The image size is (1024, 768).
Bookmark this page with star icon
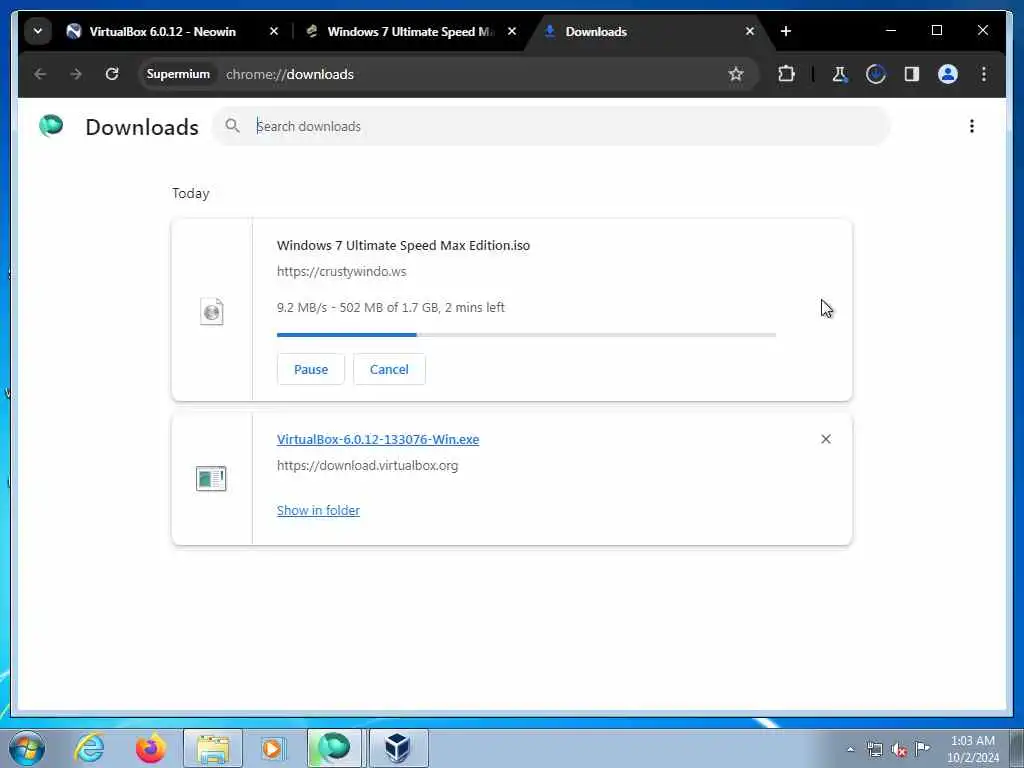coord(736,74)
